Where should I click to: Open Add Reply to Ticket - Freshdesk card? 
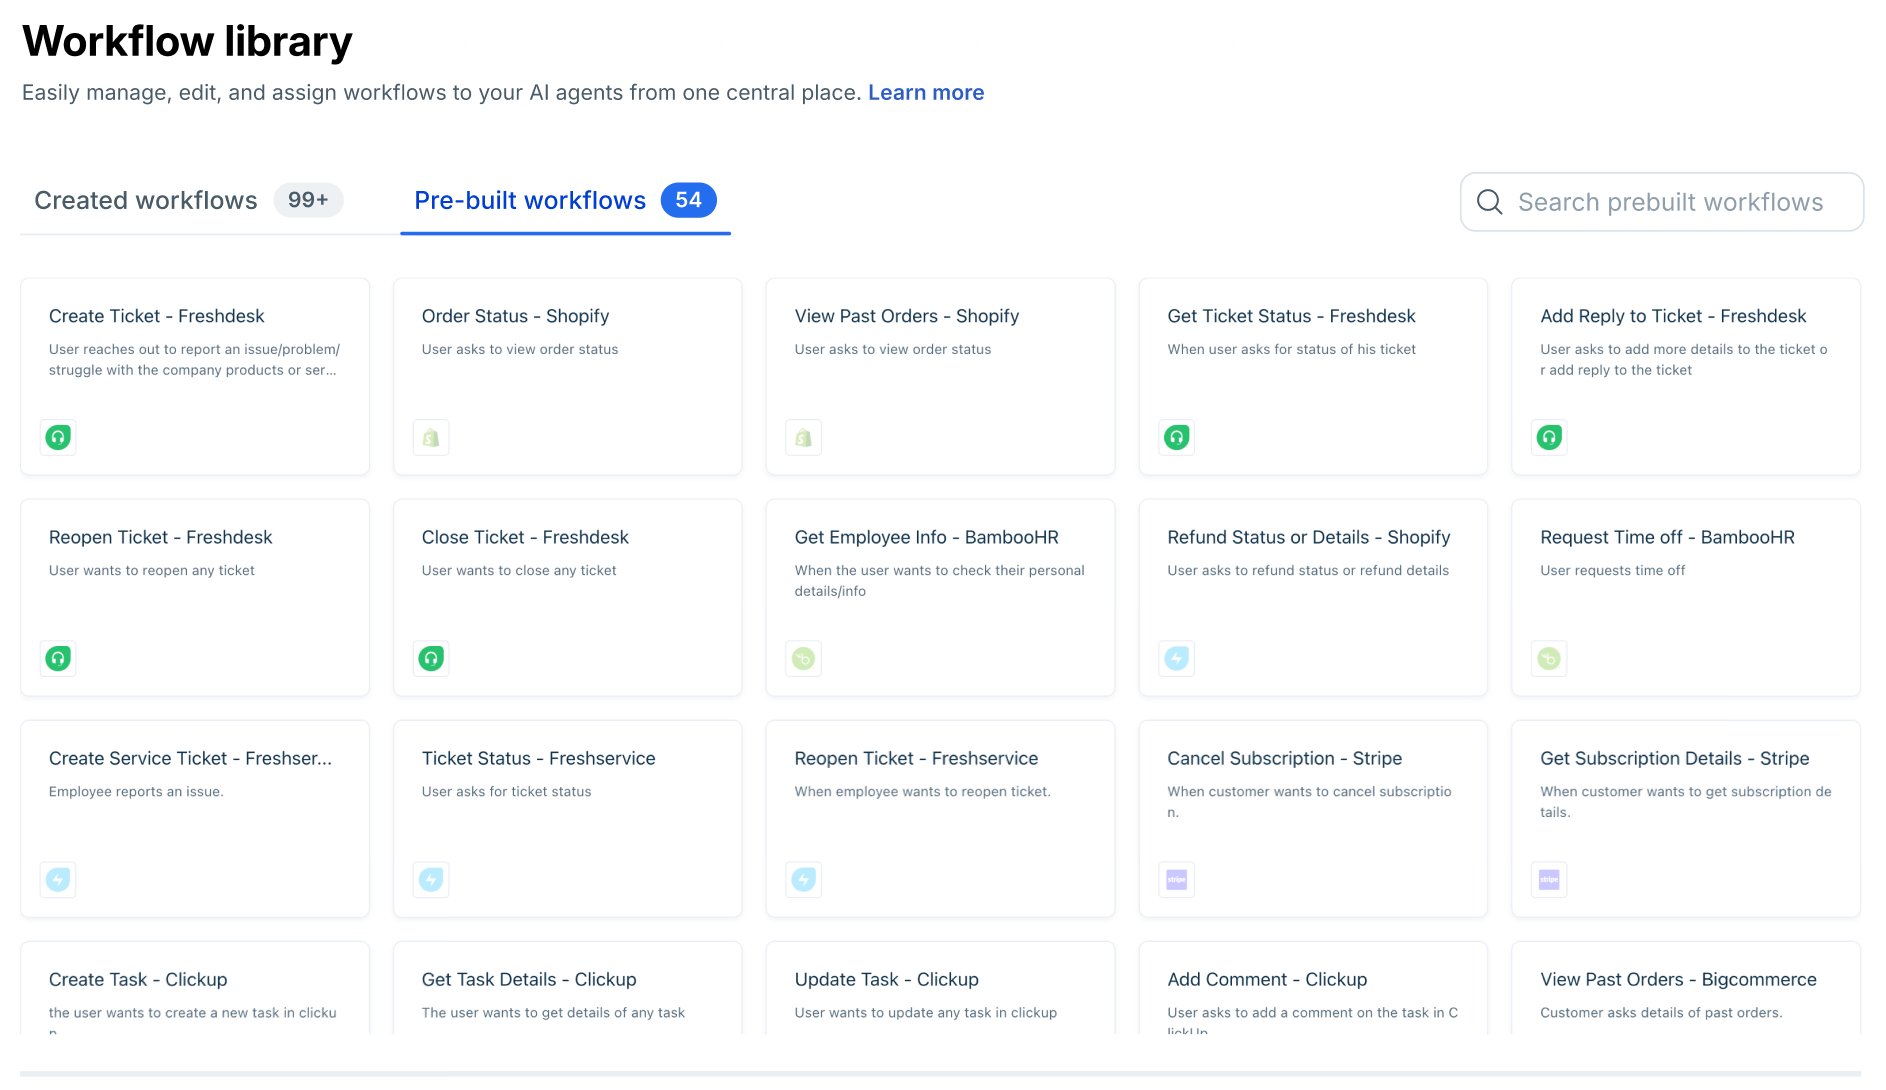pyautogui.click(x=1686, y=377)
